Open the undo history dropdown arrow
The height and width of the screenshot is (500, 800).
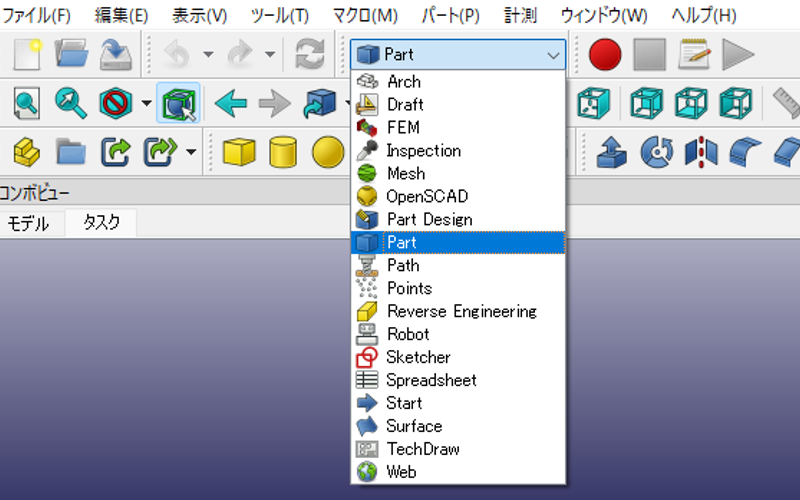click(208, 54)
